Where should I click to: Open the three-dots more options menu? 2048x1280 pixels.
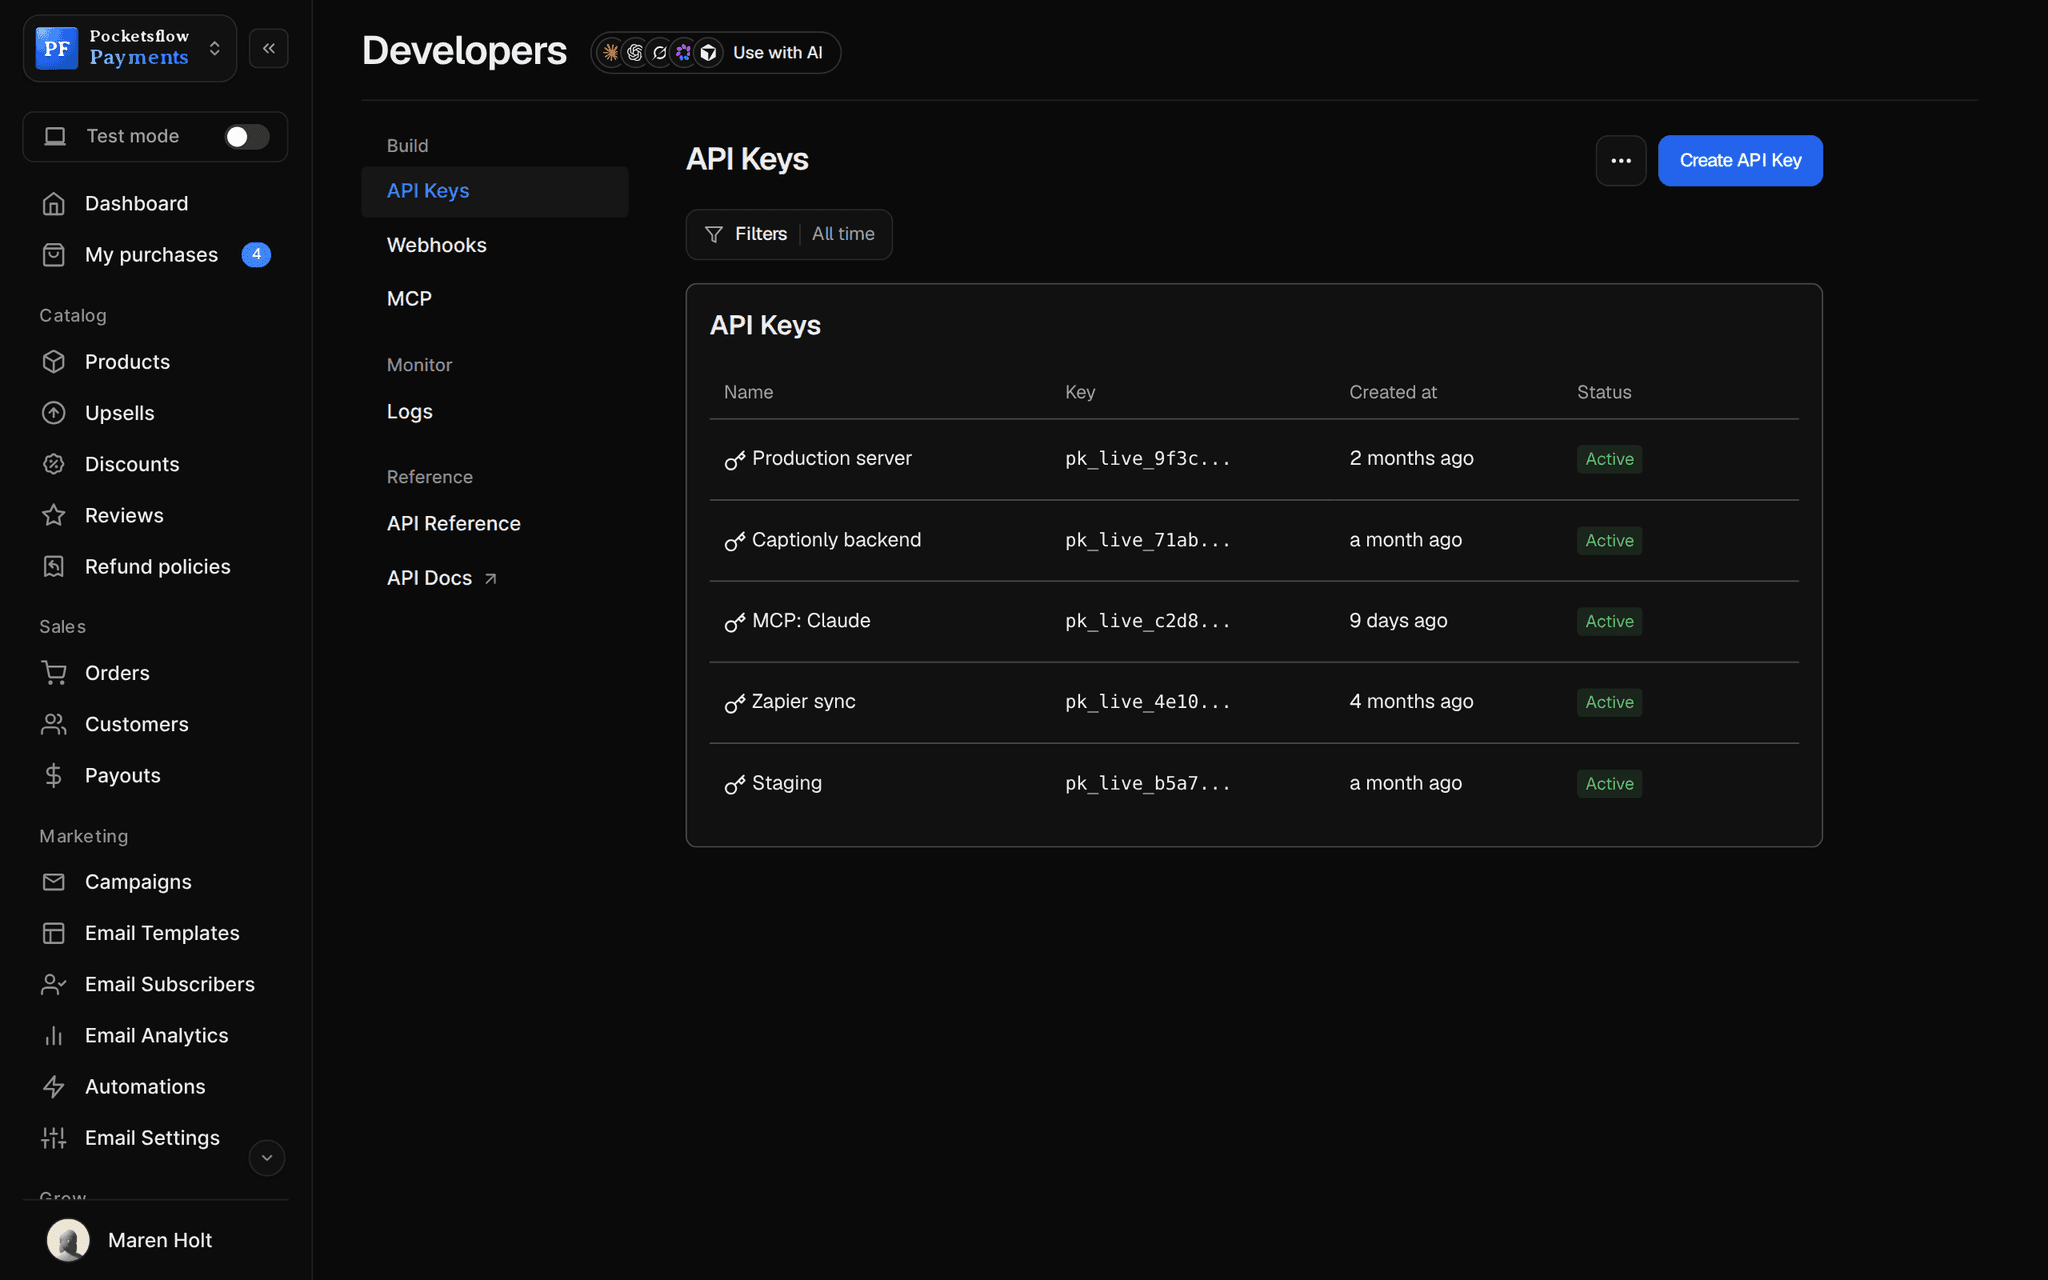(x=1621, y=161)
